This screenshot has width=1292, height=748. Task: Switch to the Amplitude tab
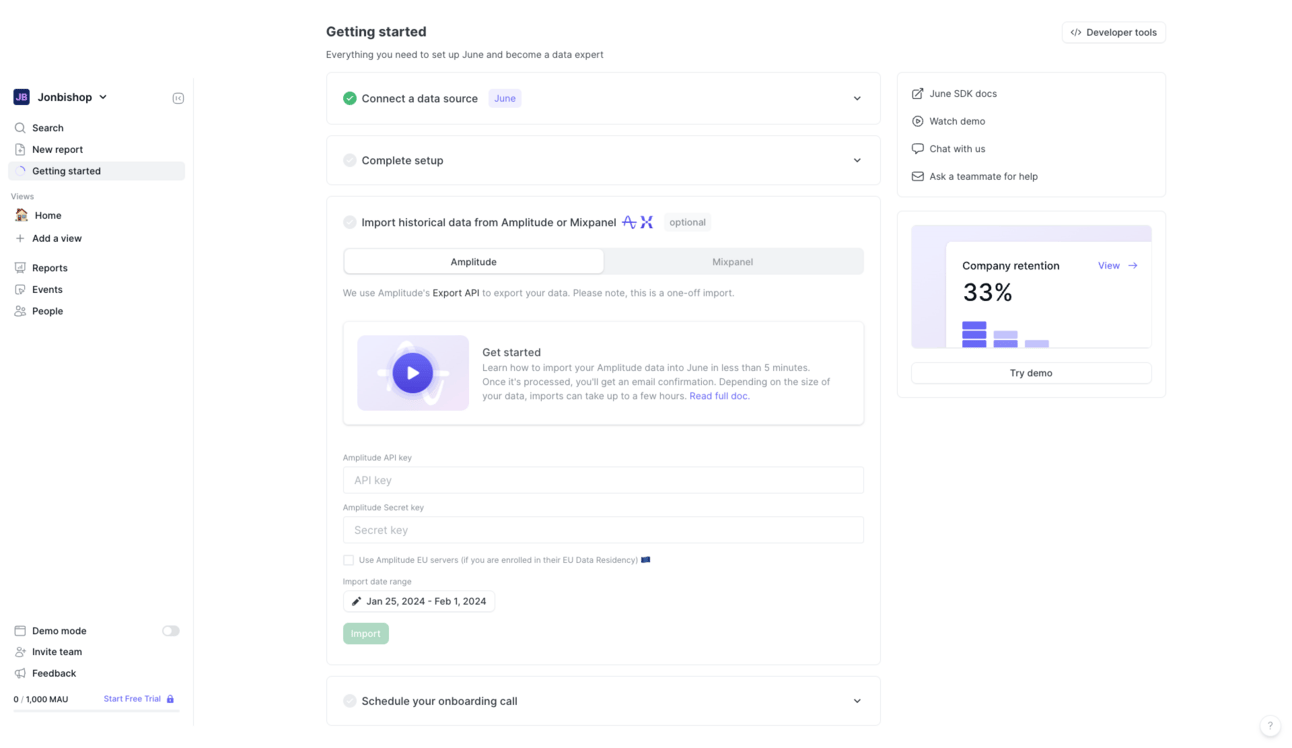pyautogui.click(x=474, y=262)
